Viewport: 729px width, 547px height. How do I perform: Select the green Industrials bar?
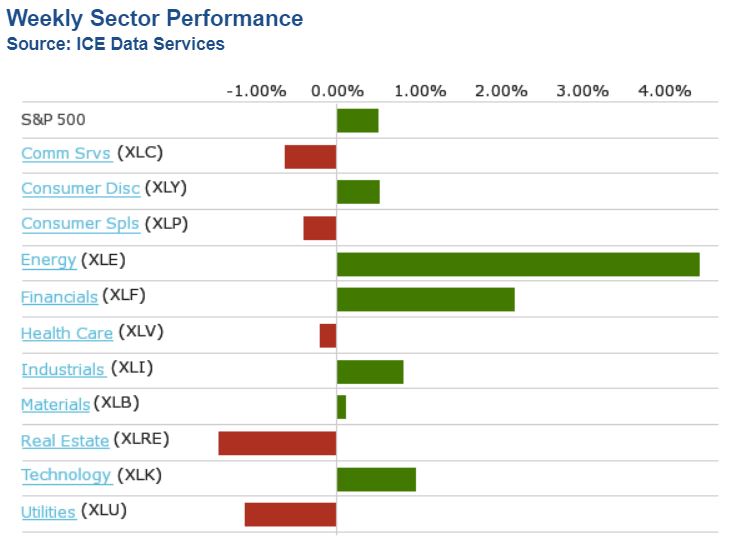370,372
